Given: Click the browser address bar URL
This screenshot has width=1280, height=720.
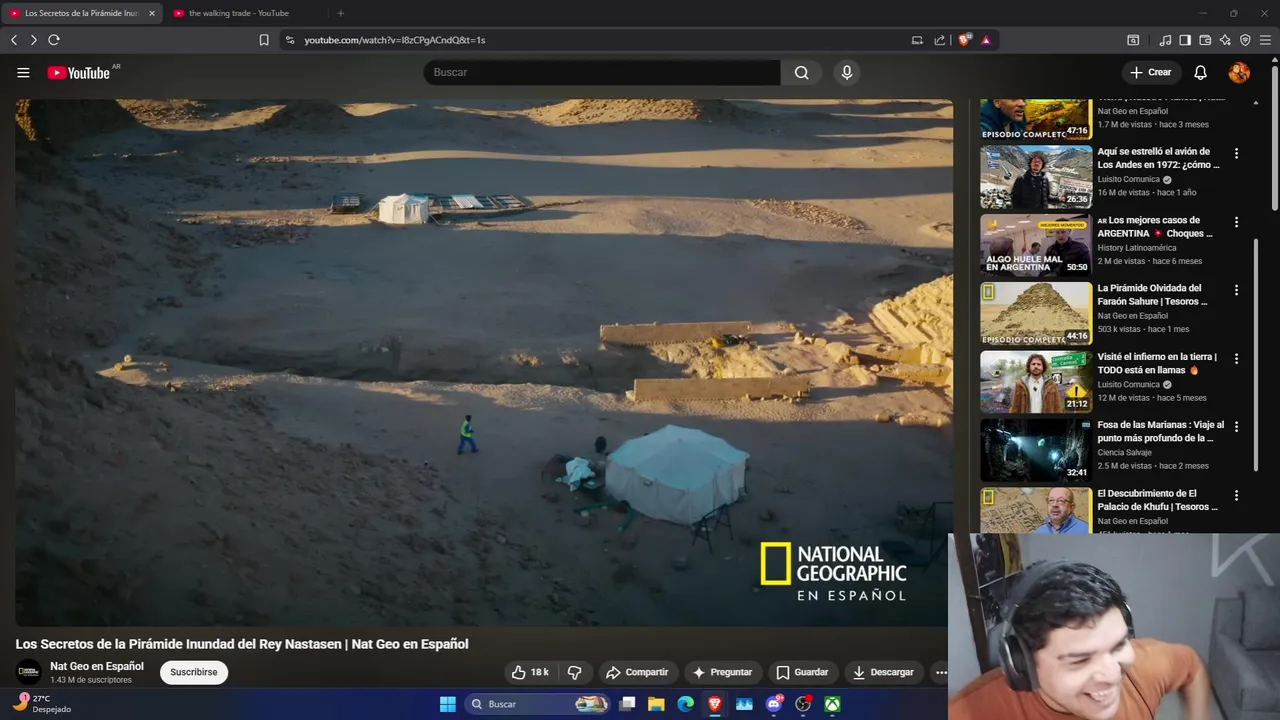Looking at the screenshot, I should tap(395, 40).
